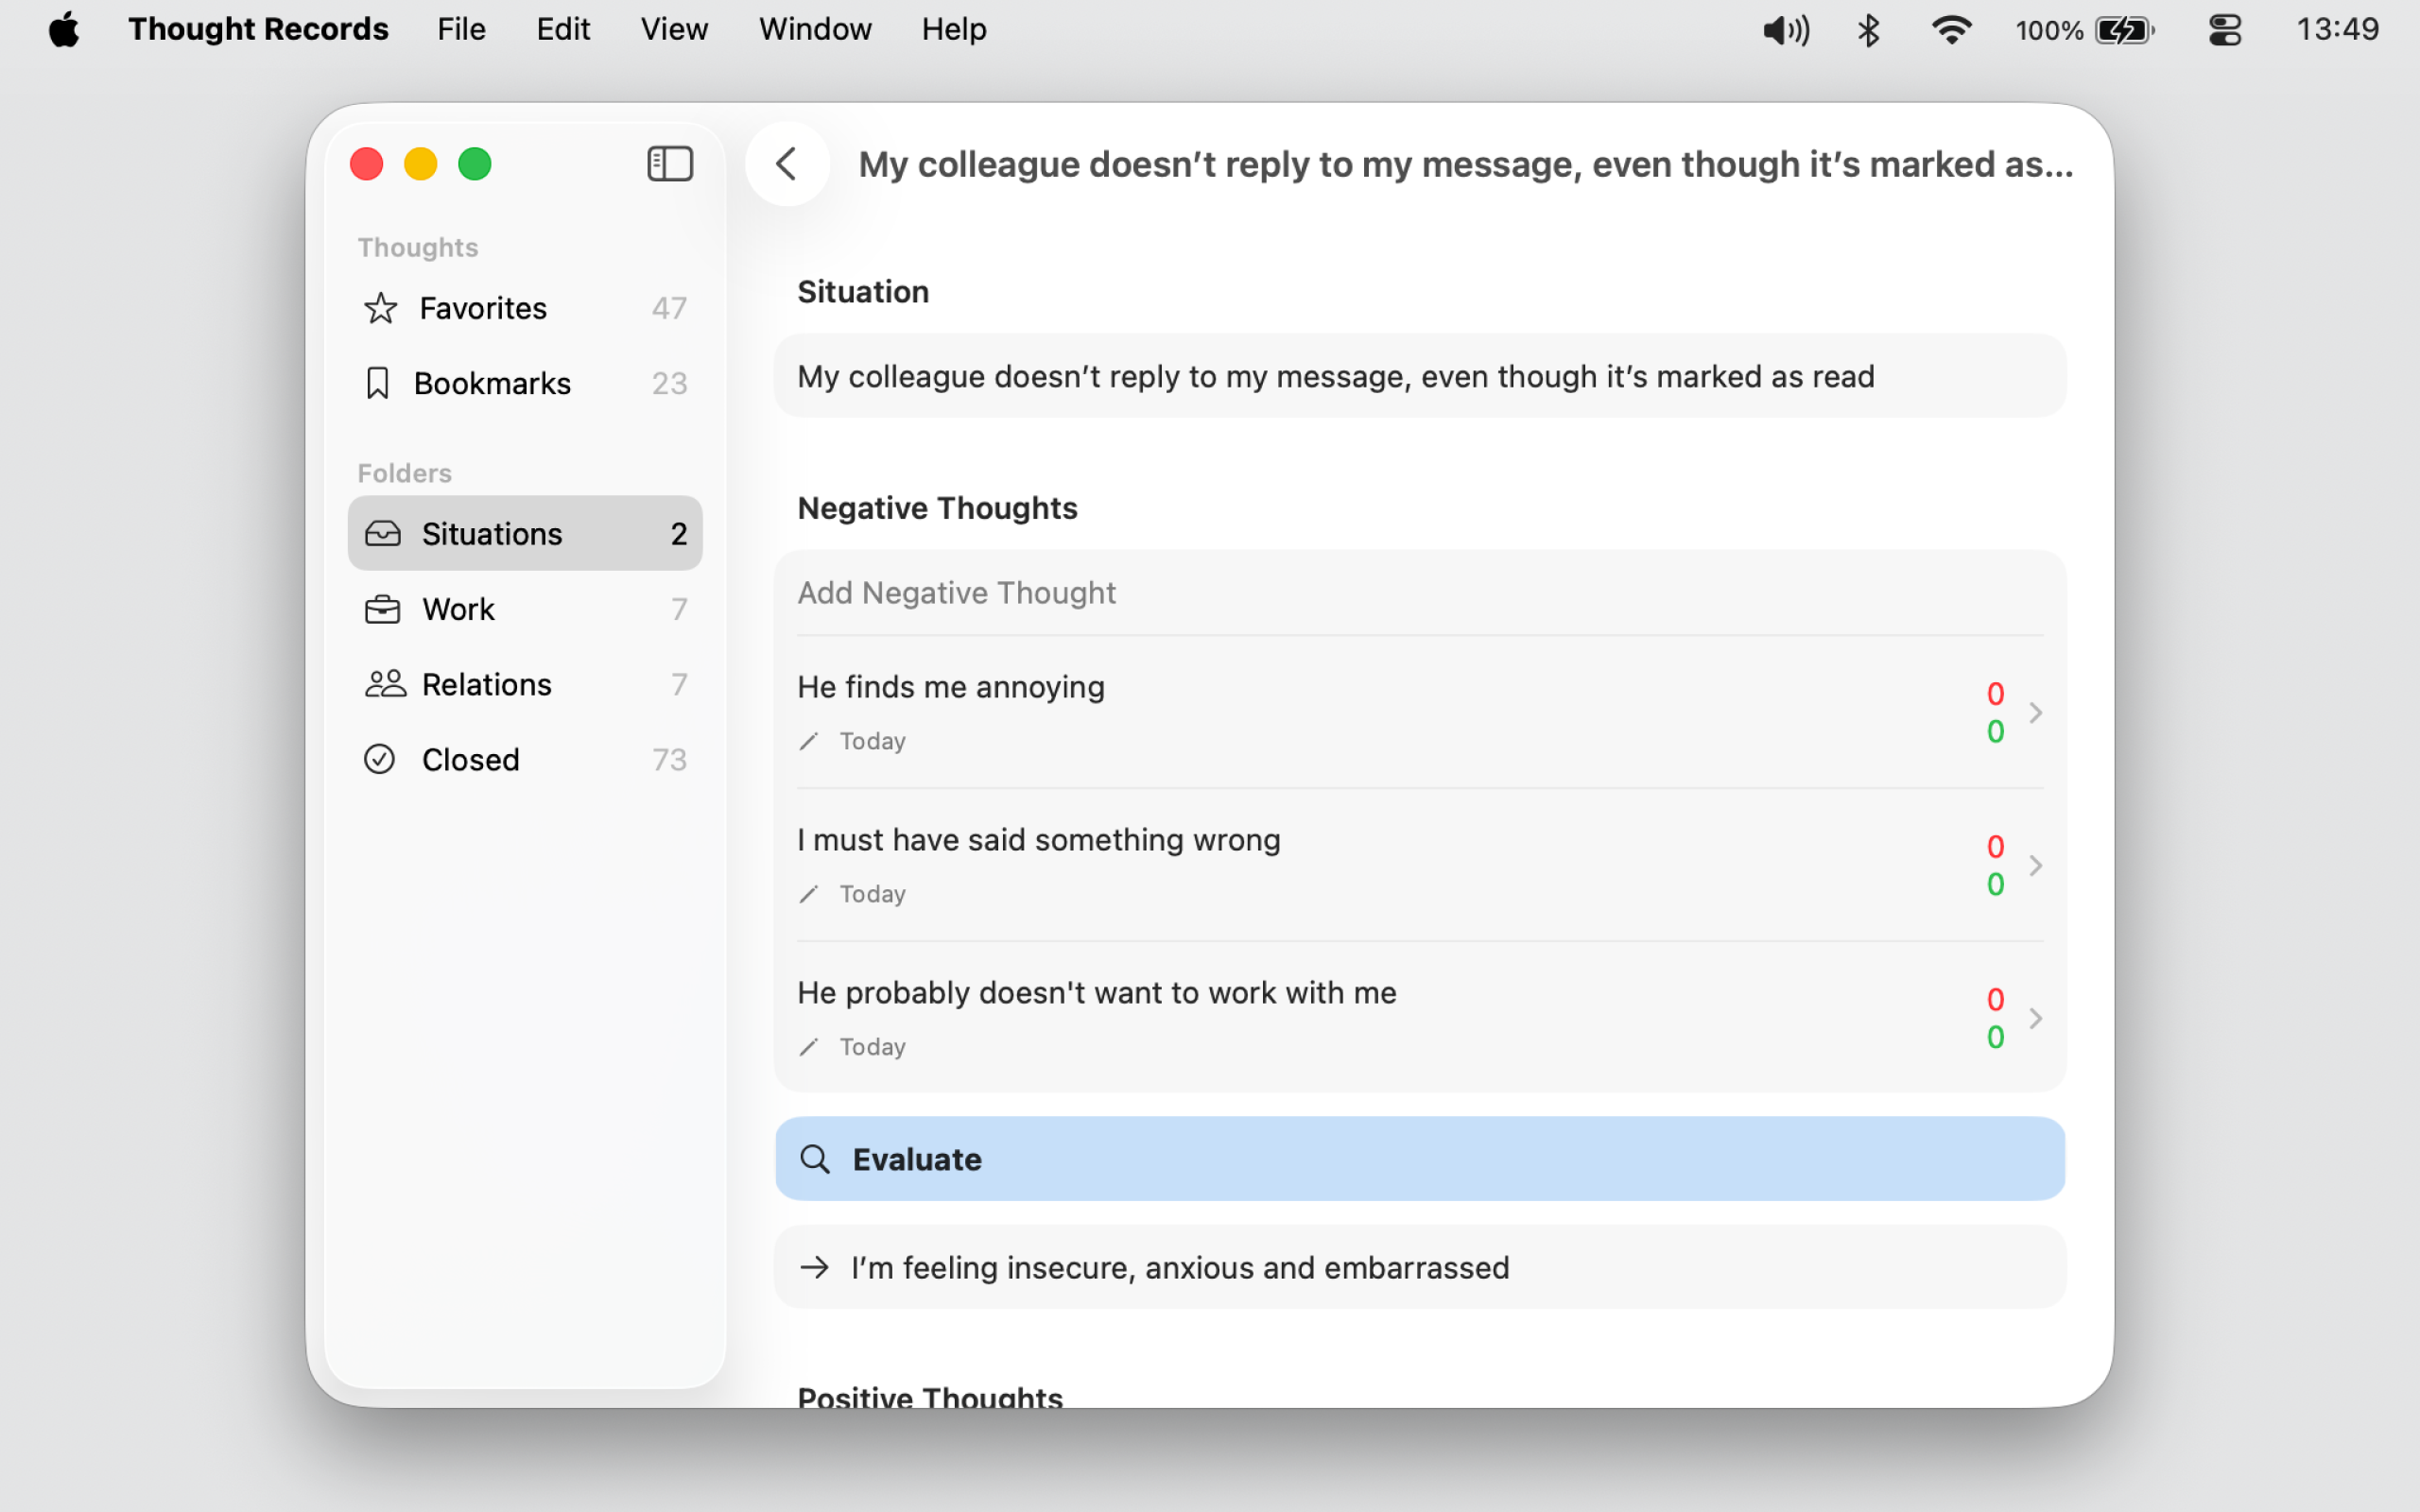
Task: Go back using the chevron button
Action: (x=787, y=164)
